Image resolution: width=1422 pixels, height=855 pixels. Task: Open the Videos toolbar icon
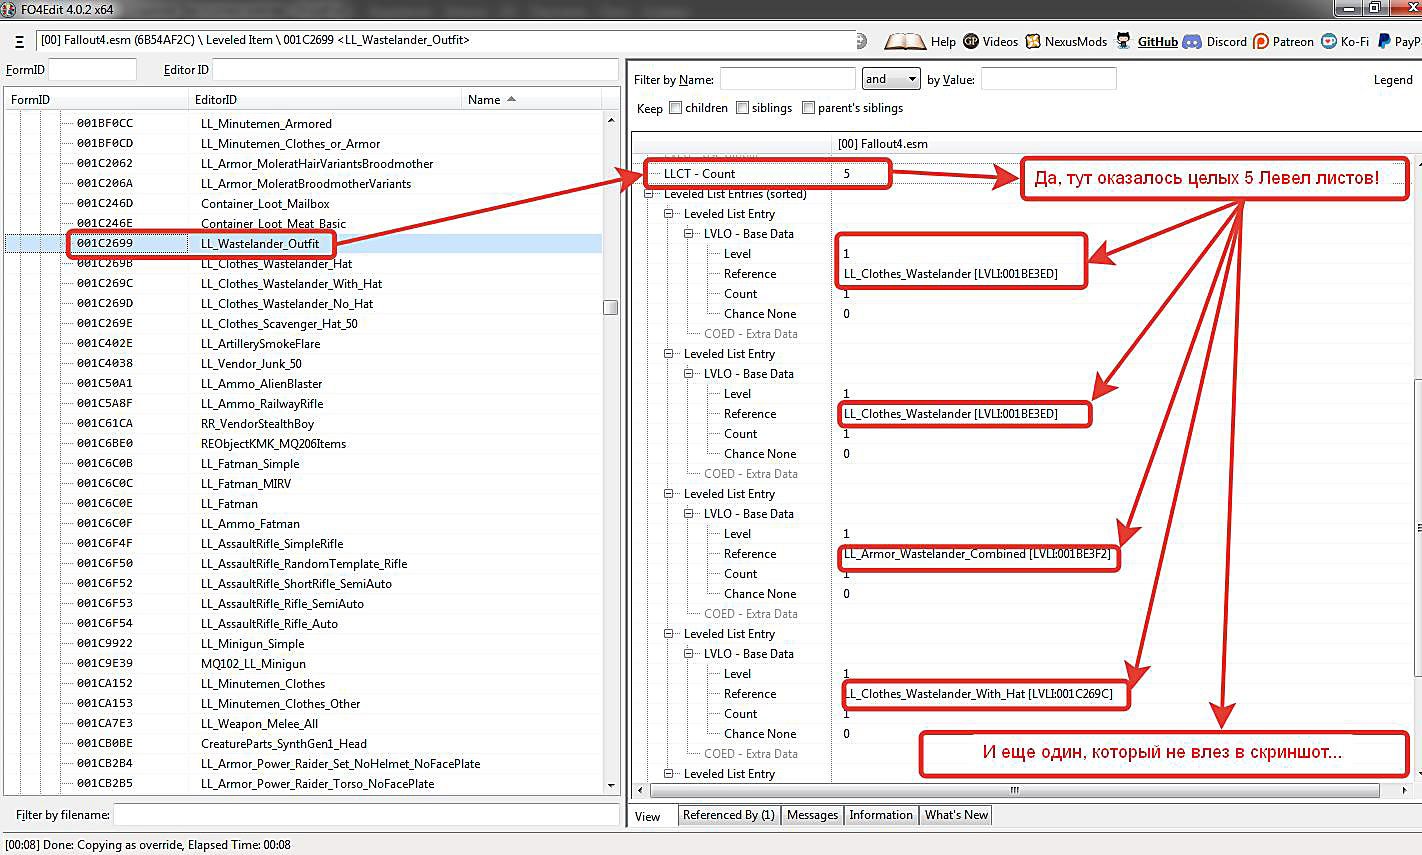[971, 41]
